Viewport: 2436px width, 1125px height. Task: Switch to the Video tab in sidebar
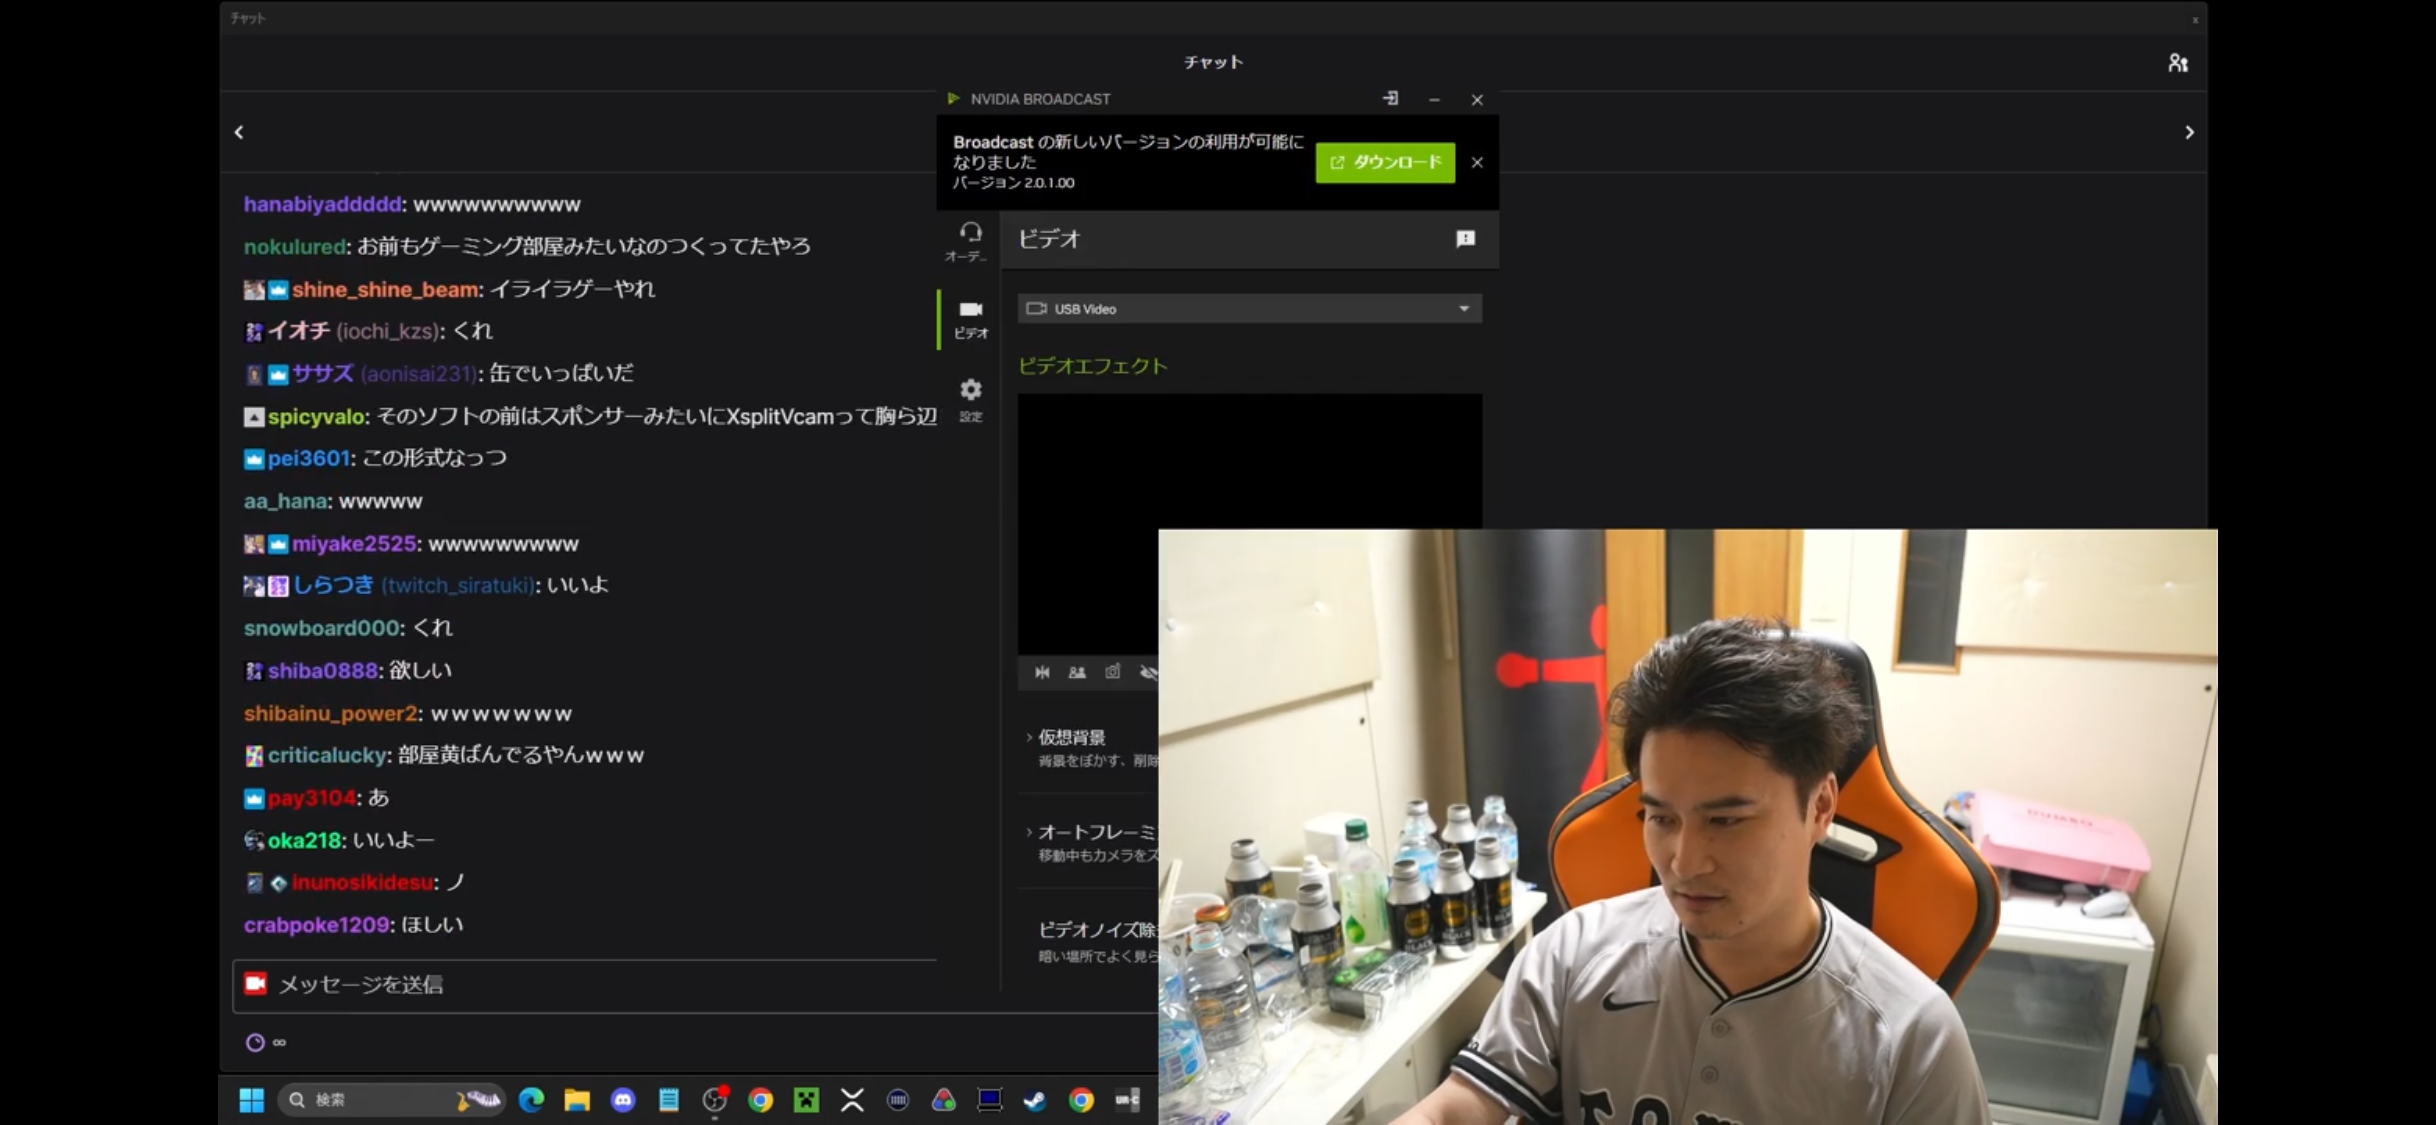[969, 318]
